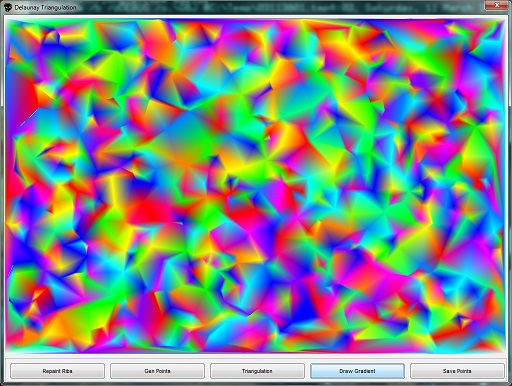512x386 pixels.
Task: Save points using Save Points button
Action: click(x=457, y=371)
